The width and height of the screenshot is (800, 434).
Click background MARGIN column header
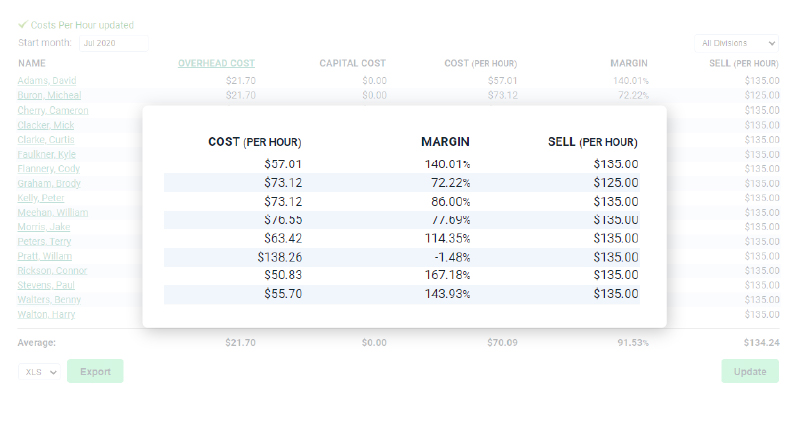629,63
